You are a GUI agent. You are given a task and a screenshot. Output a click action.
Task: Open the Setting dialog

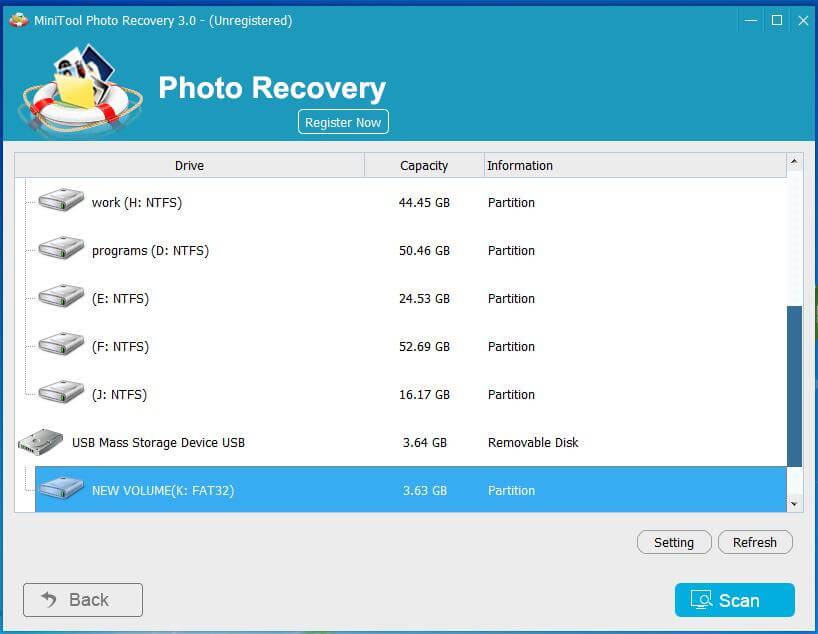[674, 542]
